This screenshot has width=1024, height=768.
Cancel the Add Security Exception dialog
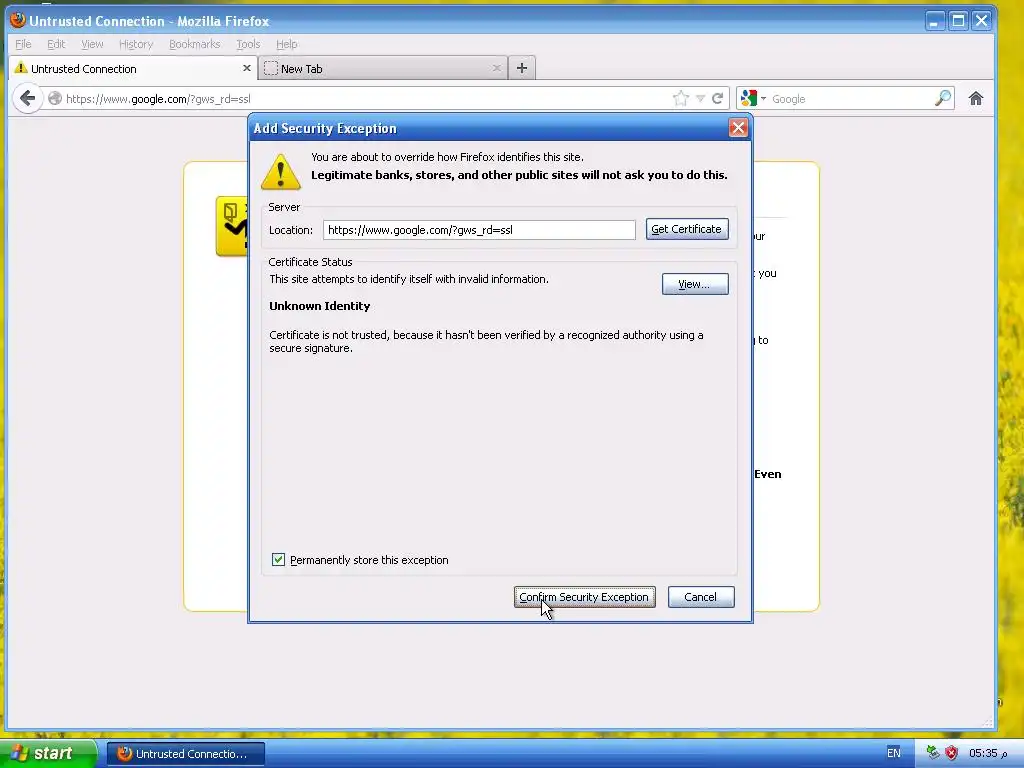click(x=701, y=597)
